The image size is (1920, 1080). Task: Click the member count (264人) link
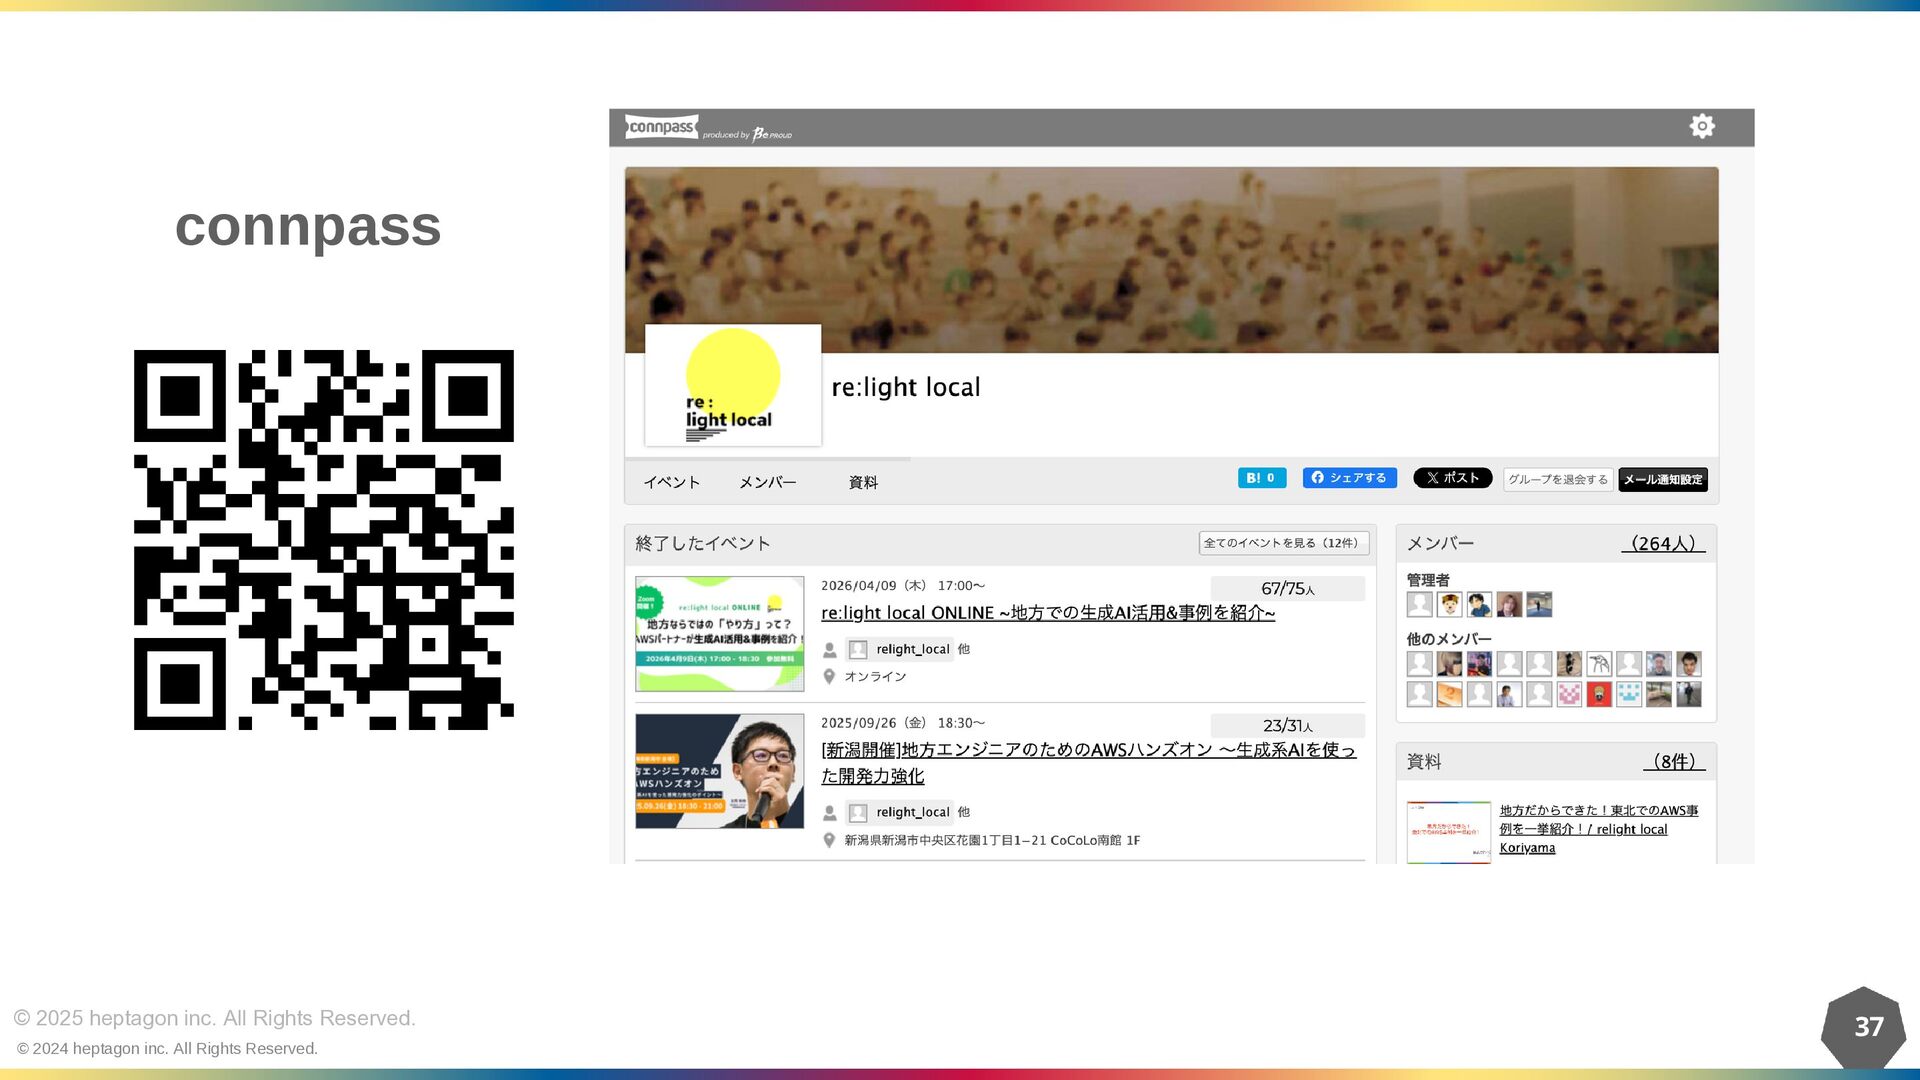pos(1662,544)
